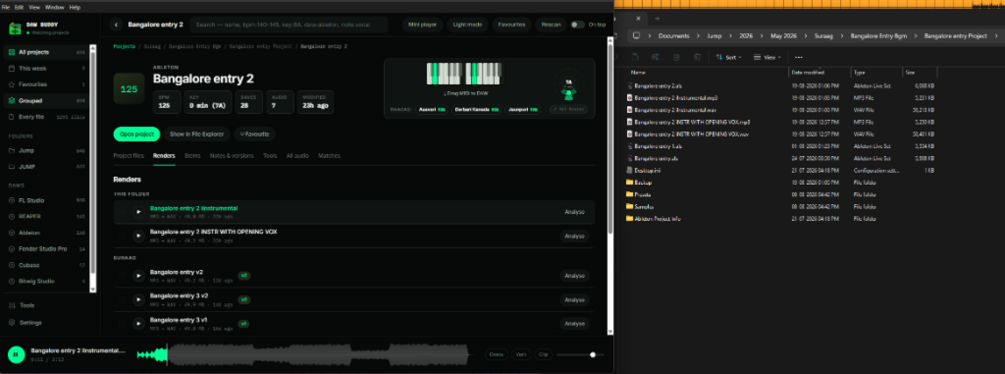The image size is (1005, 374).
Task: Click the DAW Buddy logo icon
Action: click(x=15, y=28)
